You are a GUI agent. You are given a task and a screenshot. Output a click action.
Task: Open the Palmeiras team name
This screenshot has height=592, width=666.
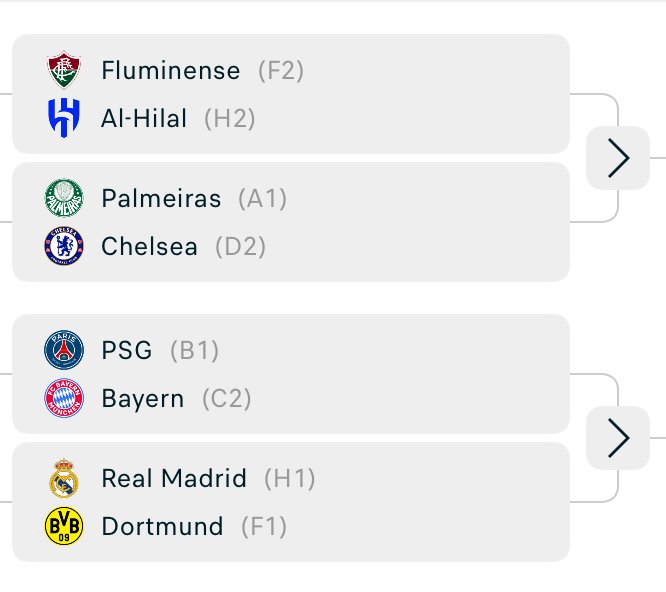[x=161, y=199]
